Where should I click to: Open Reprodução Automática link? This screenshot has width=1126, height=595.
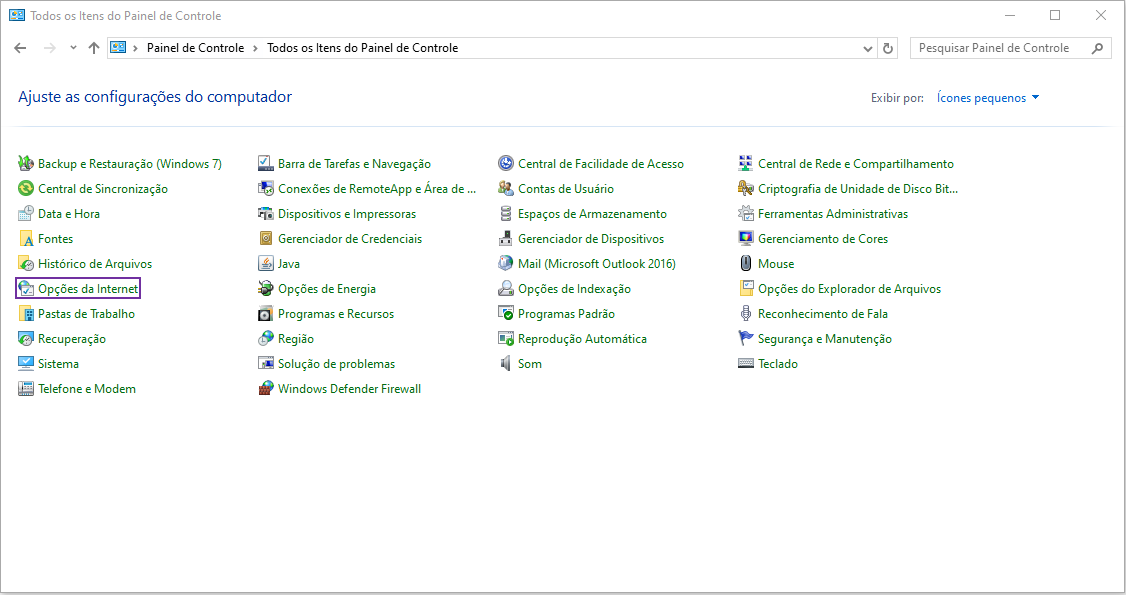click(x=582, y=339)
